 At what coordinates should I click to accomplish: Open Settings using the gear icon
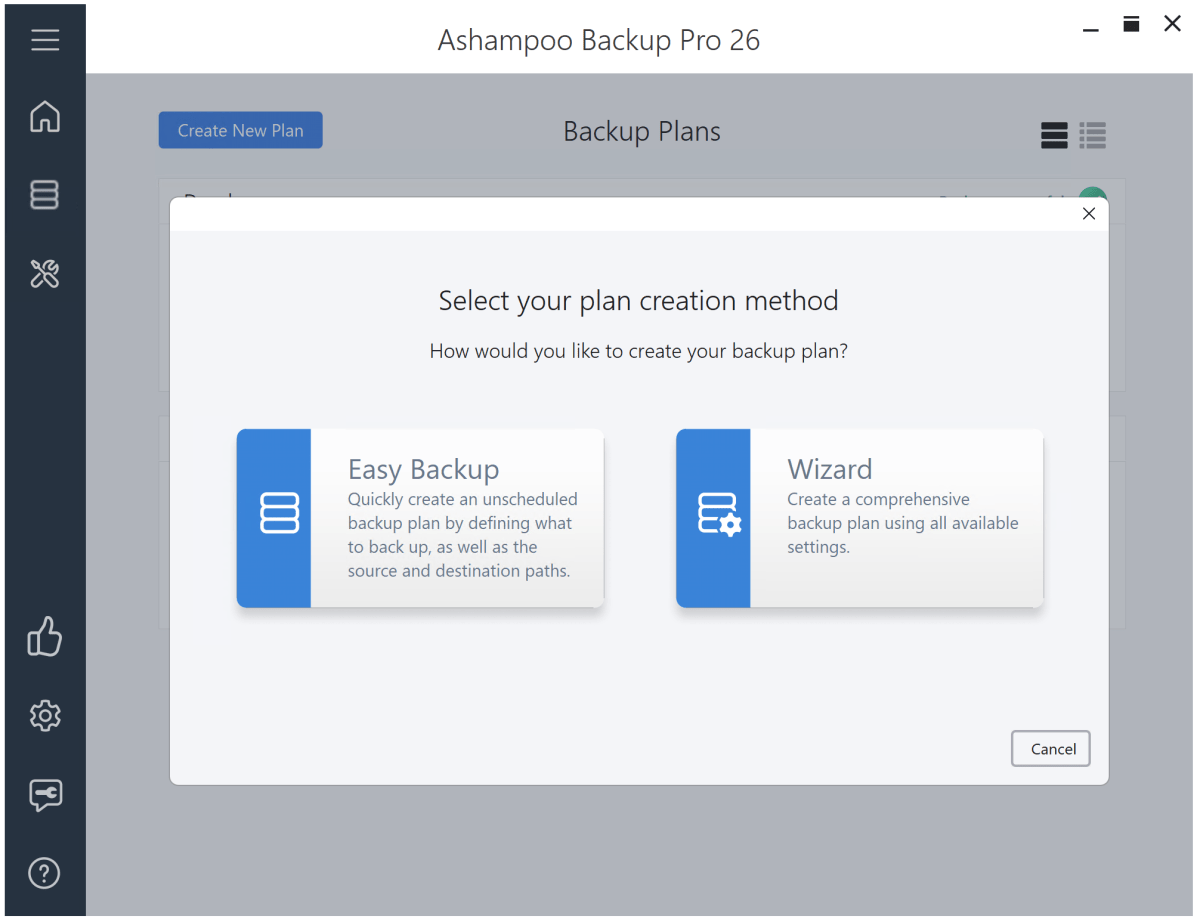[x=45, y=716]
